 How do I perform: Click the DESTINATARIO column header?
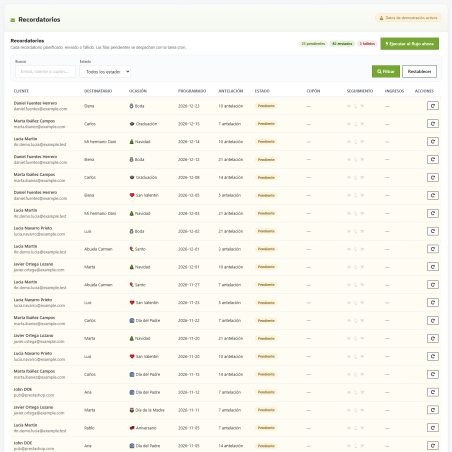tap(98, 91)
